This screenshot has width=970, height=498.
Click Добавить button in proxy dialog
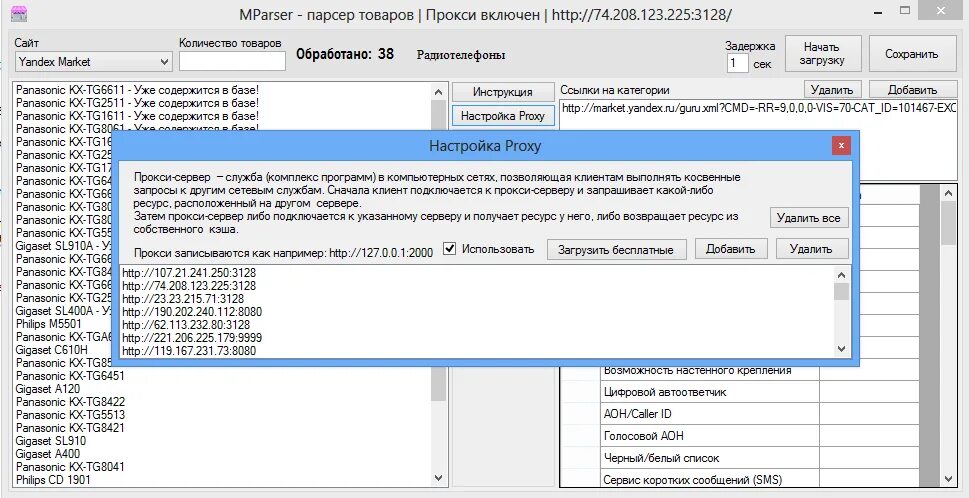[731, 249]
